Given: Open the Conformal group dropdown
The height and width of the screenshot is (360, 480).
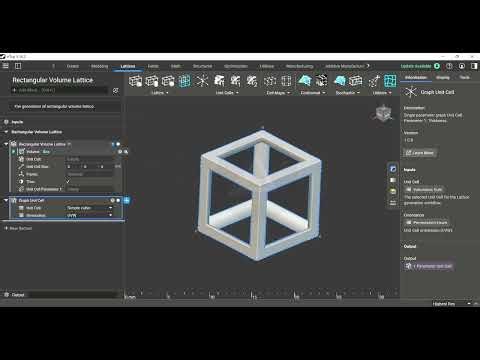Looking at the screenshot, I should tap(313, 93).
